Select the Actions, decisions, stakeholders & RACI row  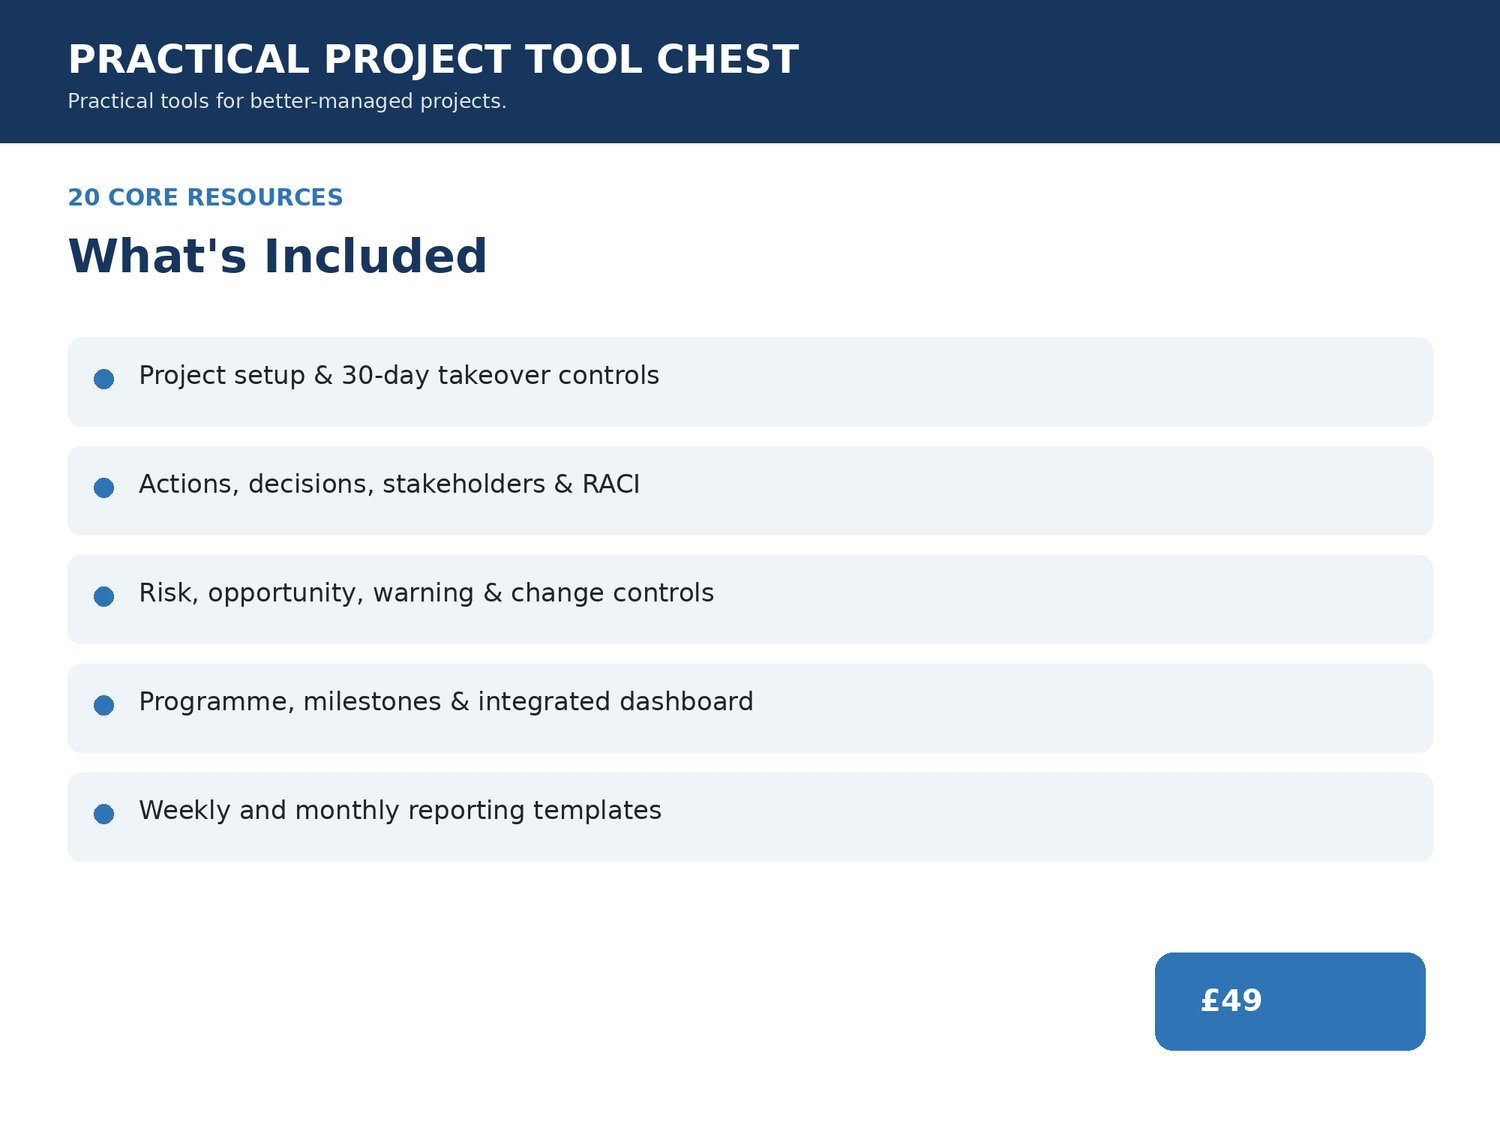tap(750, 491)
